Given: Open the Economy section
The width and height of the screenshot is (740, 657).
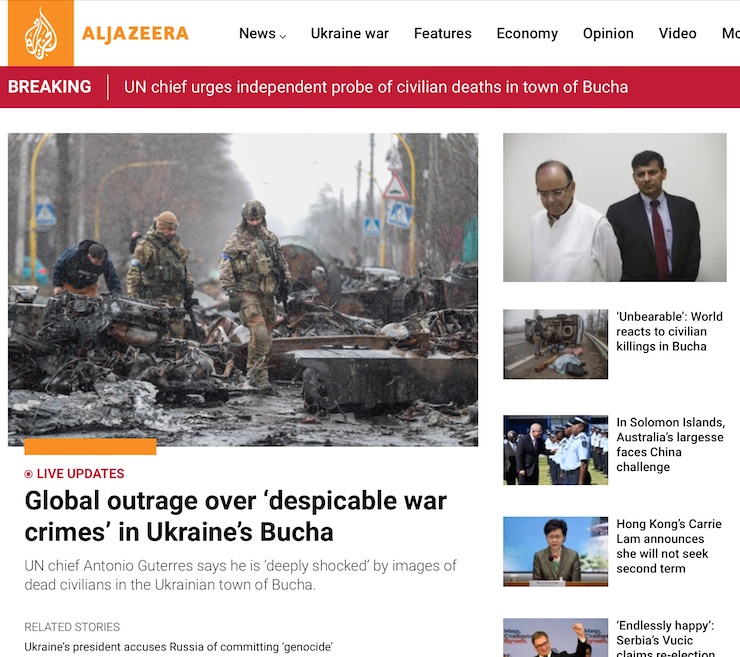Looking at the screenshot, I should (x=527, y=34).
